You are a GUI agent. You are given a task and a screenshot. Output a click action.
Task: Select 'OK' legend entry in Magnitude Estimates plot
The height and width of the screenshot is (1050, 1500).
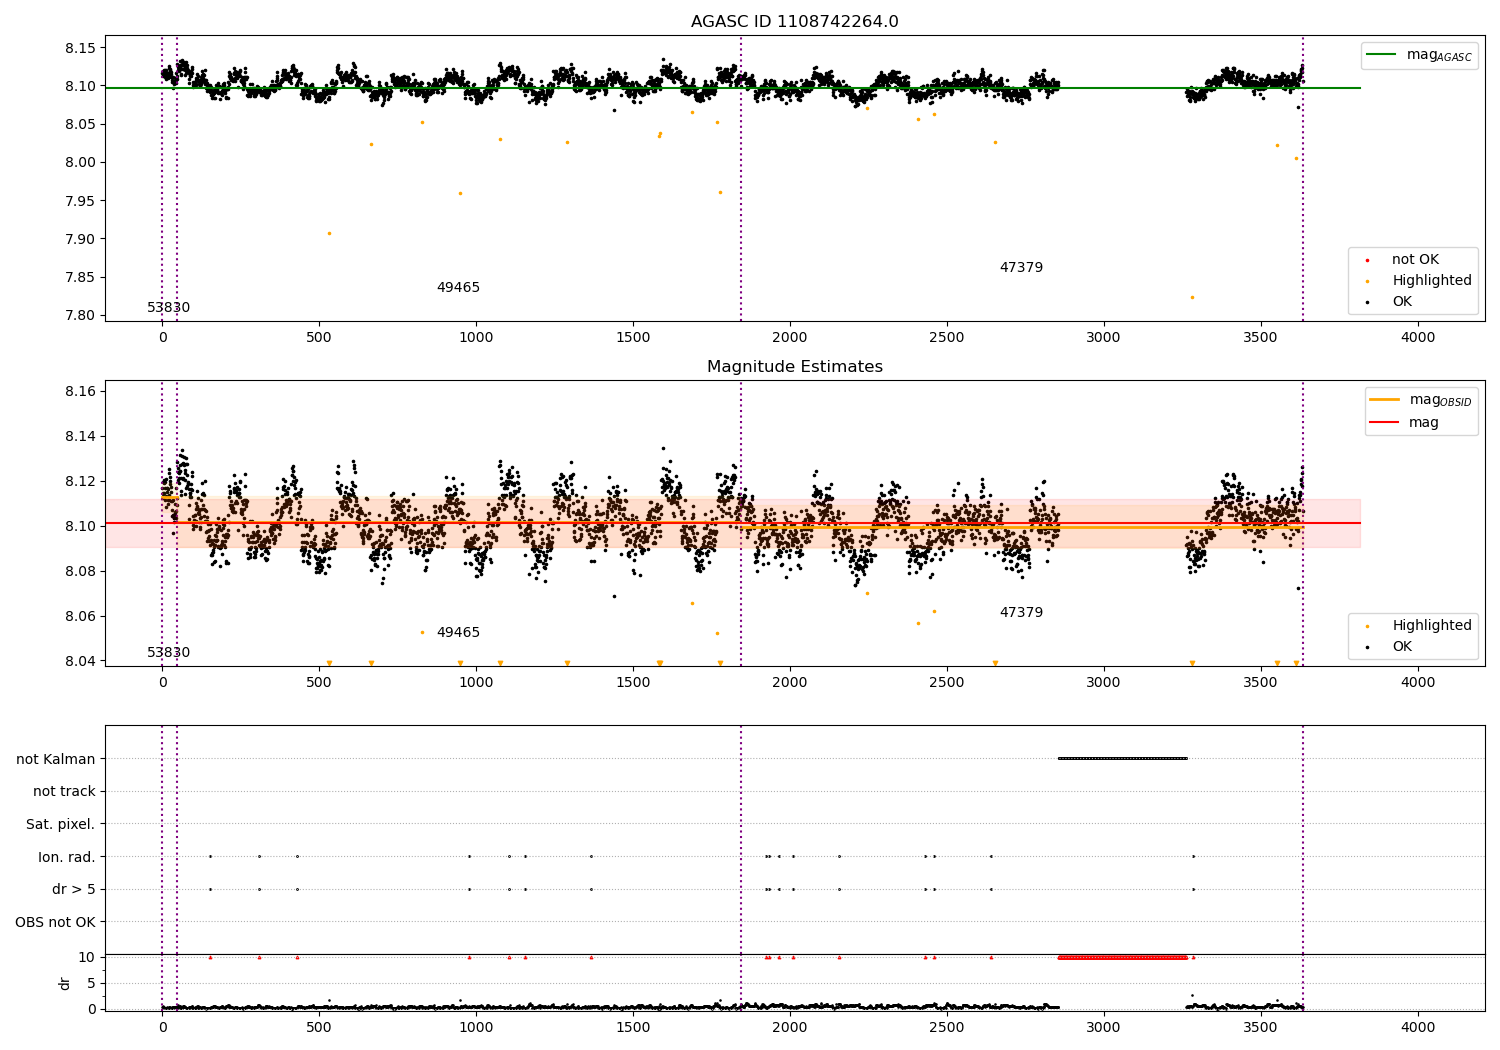coord(1402,647)
